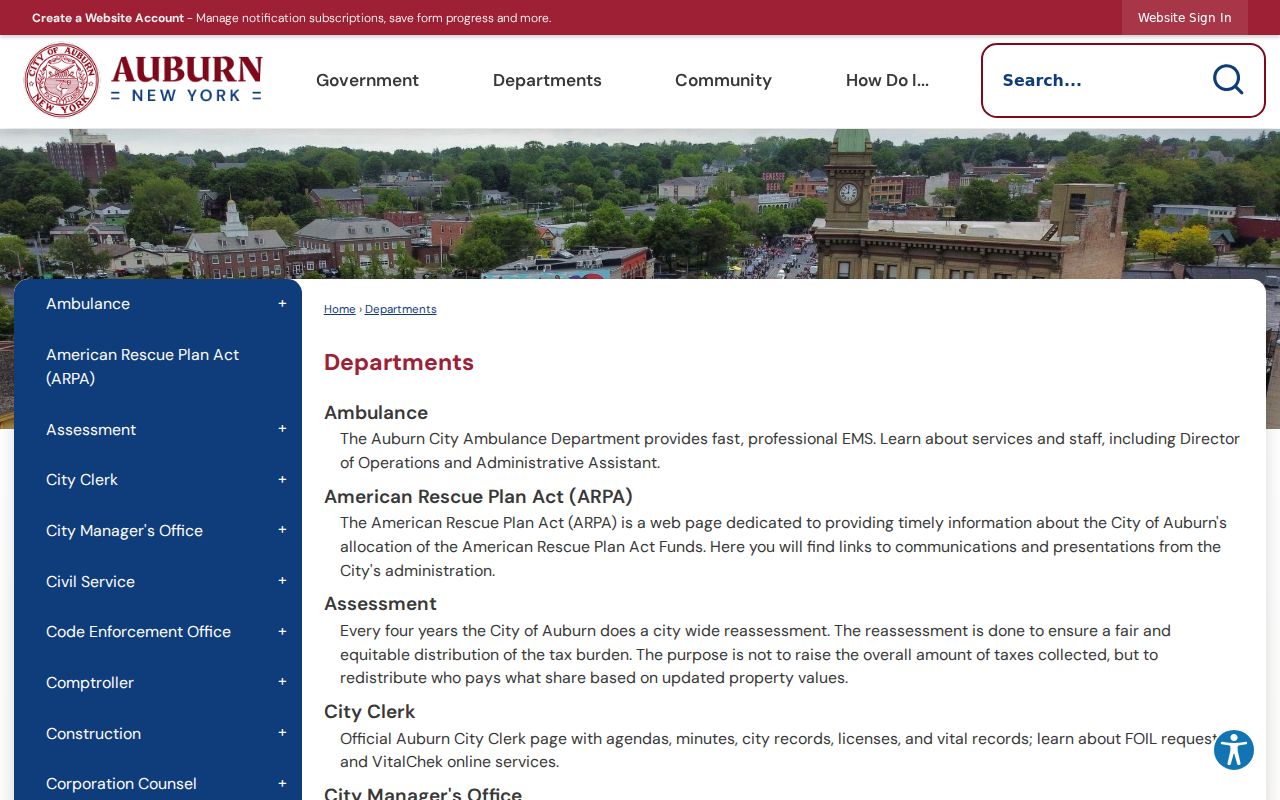Click Create a Website Account link

tap(108, 18)
